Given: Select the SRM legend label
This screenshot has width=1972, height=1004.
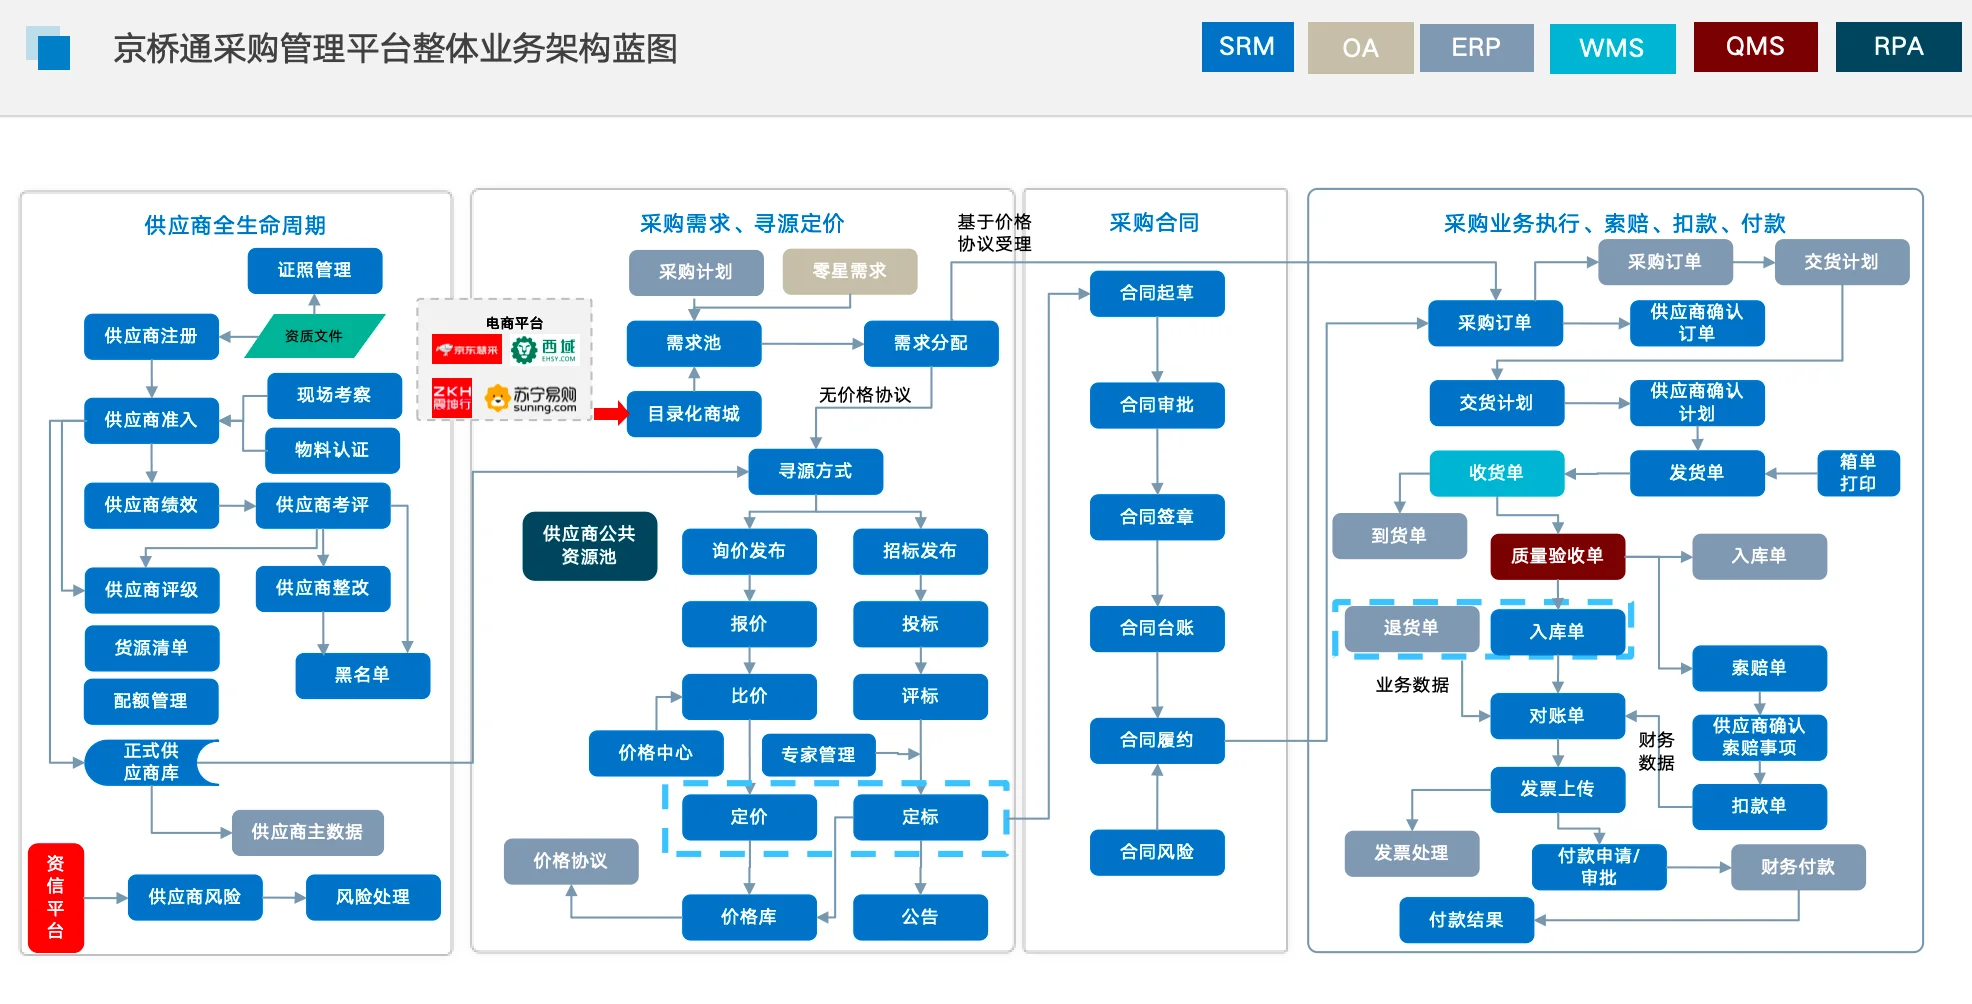Looking at the screenshot, I should pos(1247,46).
